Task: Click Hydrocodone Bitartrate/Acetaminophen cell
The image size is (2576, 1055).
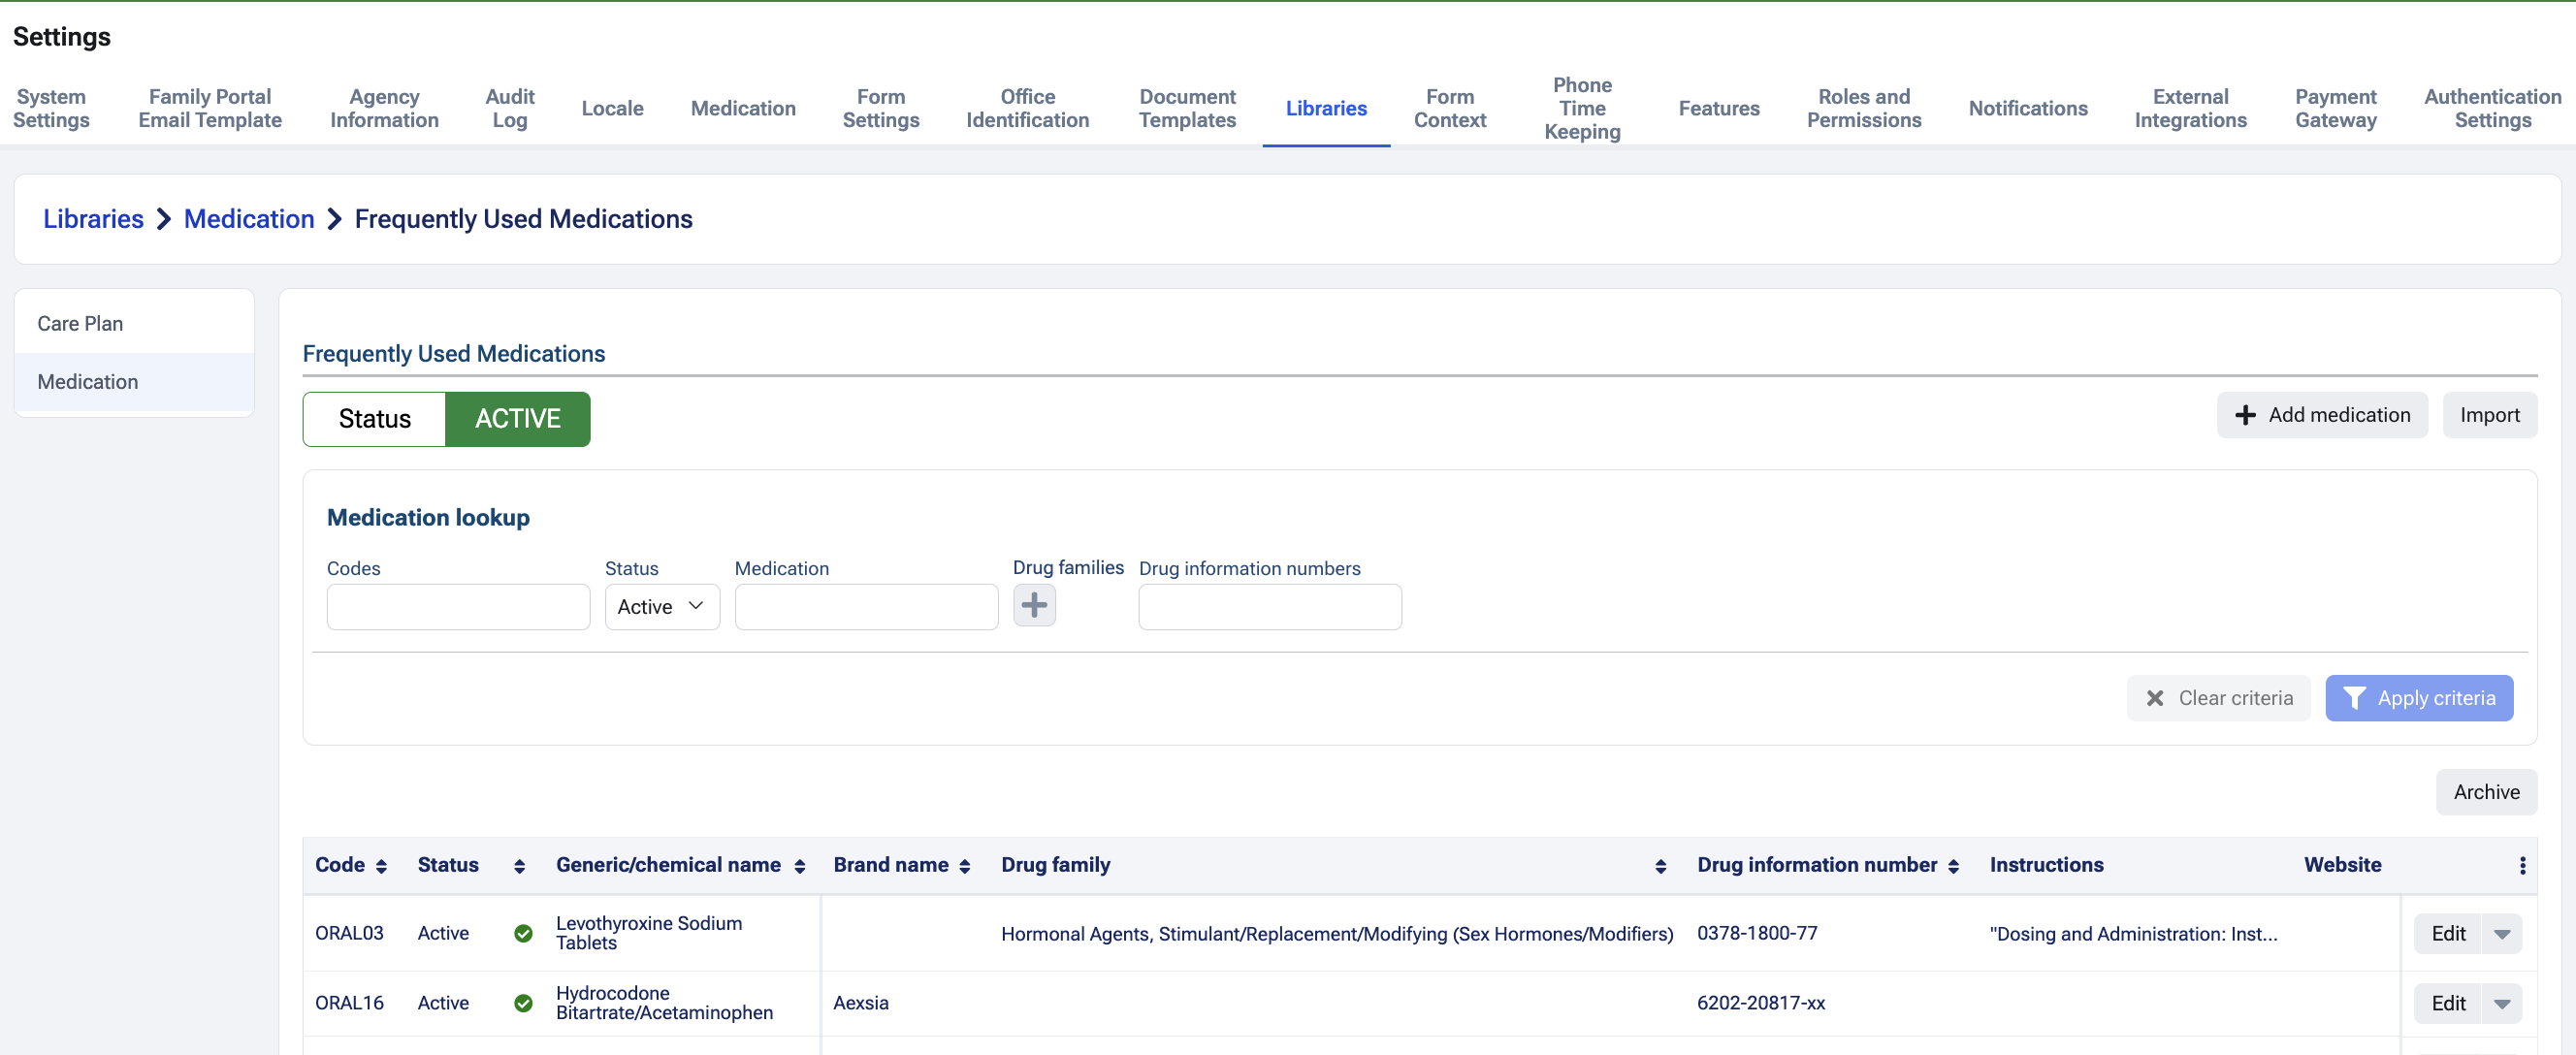Action: [664, 1003]
